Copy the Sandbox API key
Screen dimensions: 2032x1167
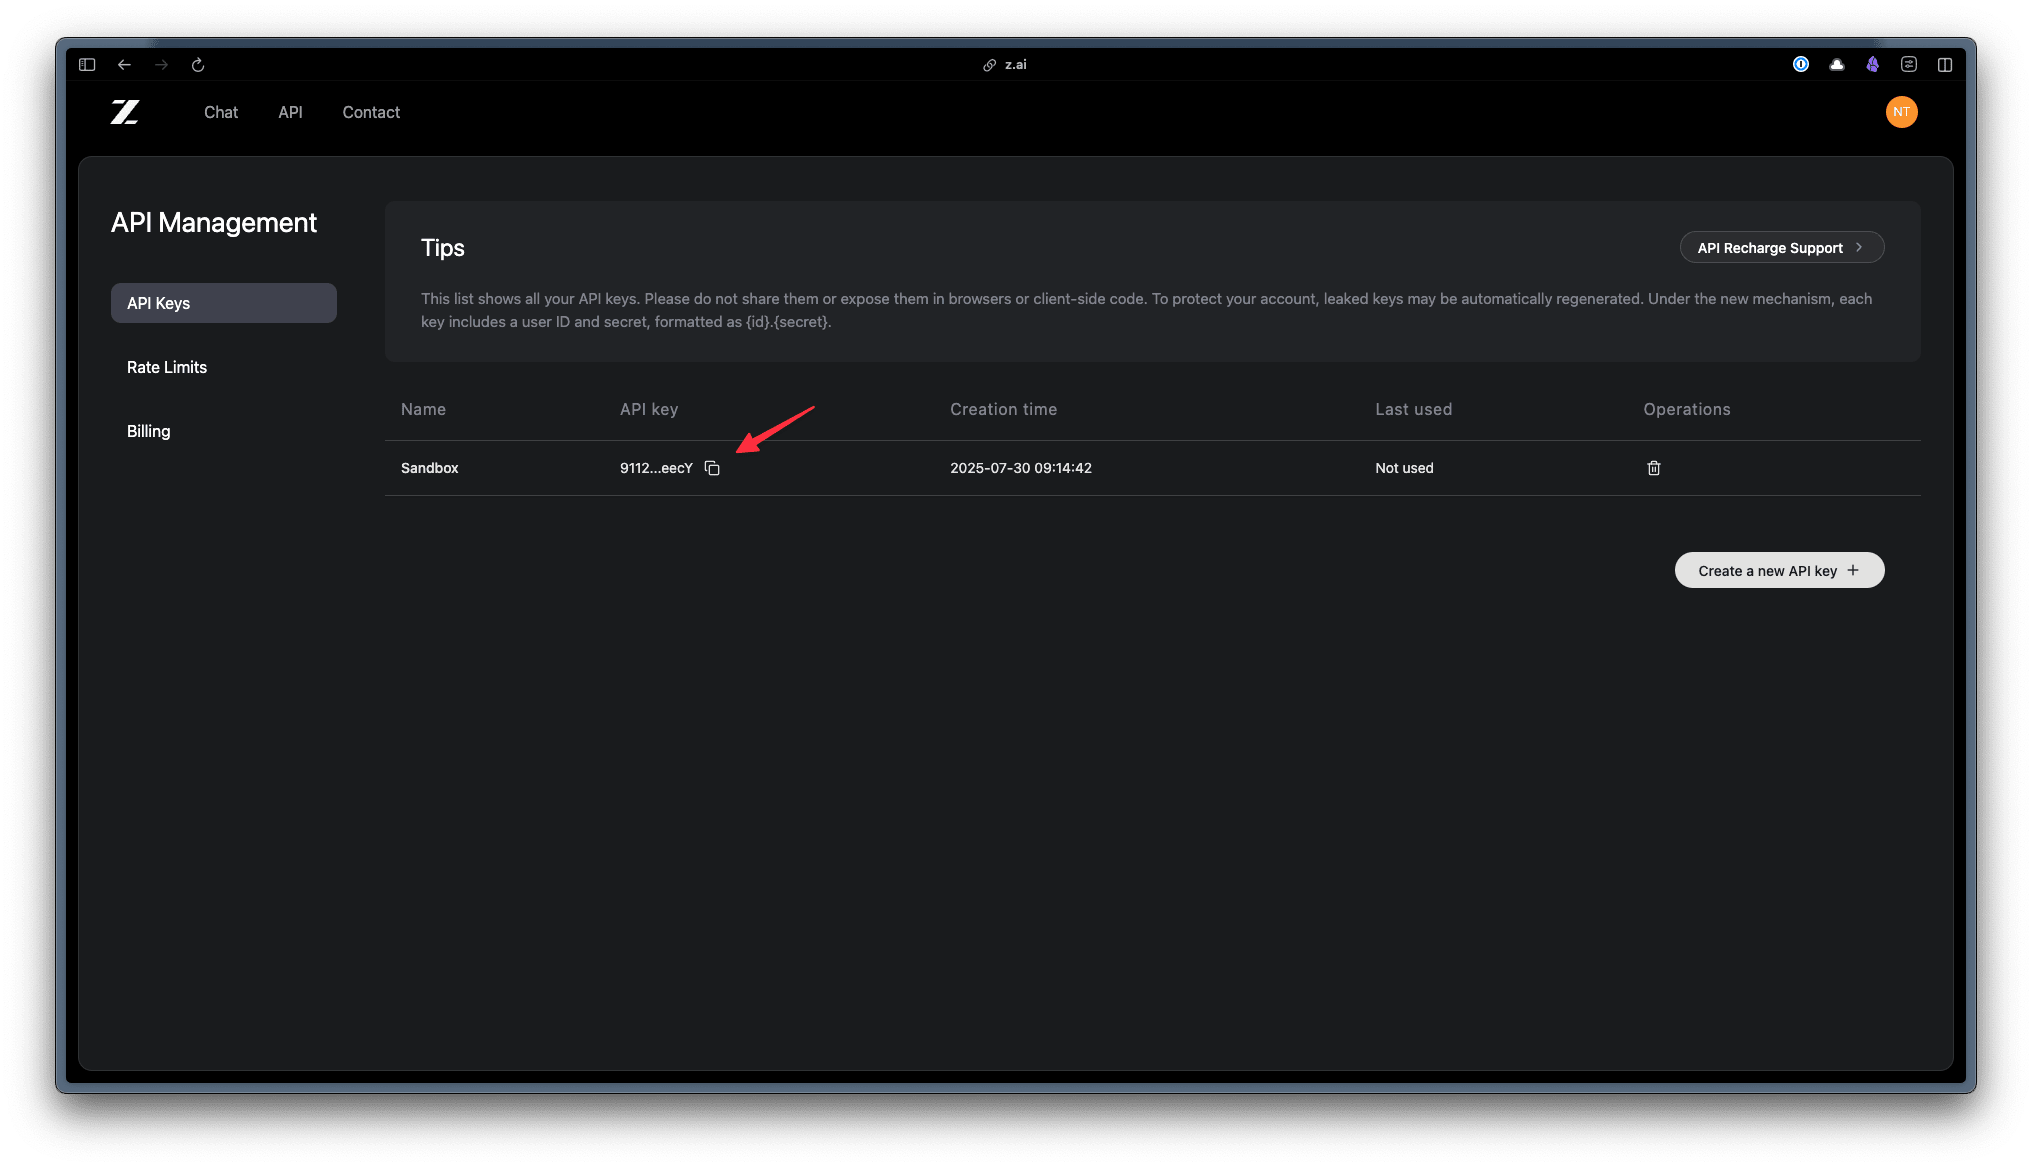point(712,468)
